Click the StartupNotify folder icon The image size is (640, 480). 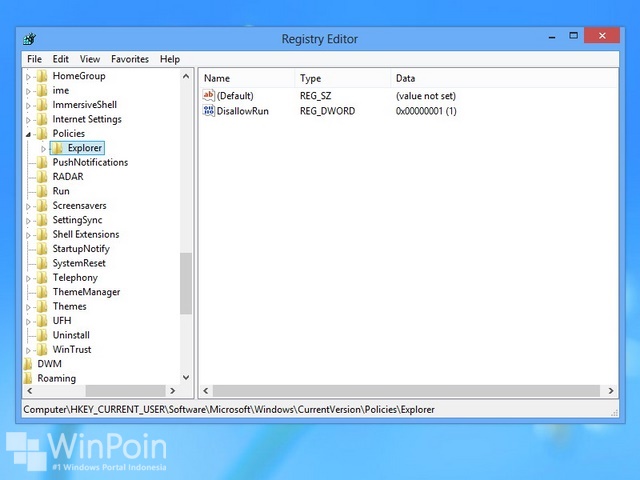(42, 249)
